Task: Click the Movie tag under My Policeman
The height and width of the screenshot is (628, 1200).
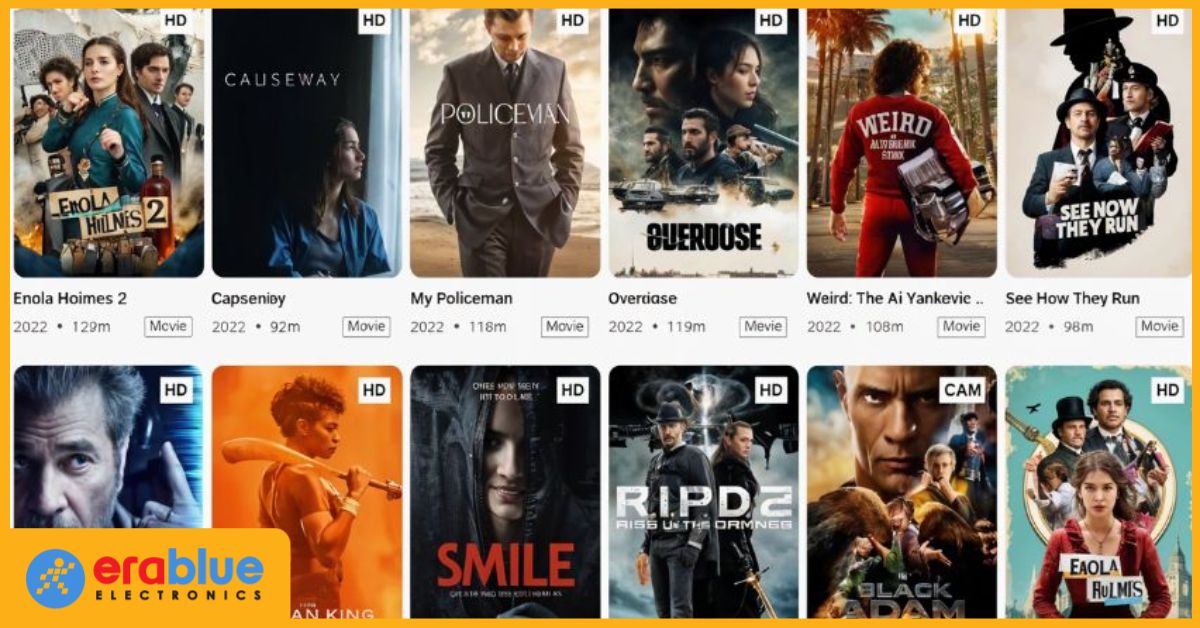Action: coord(565,326)
